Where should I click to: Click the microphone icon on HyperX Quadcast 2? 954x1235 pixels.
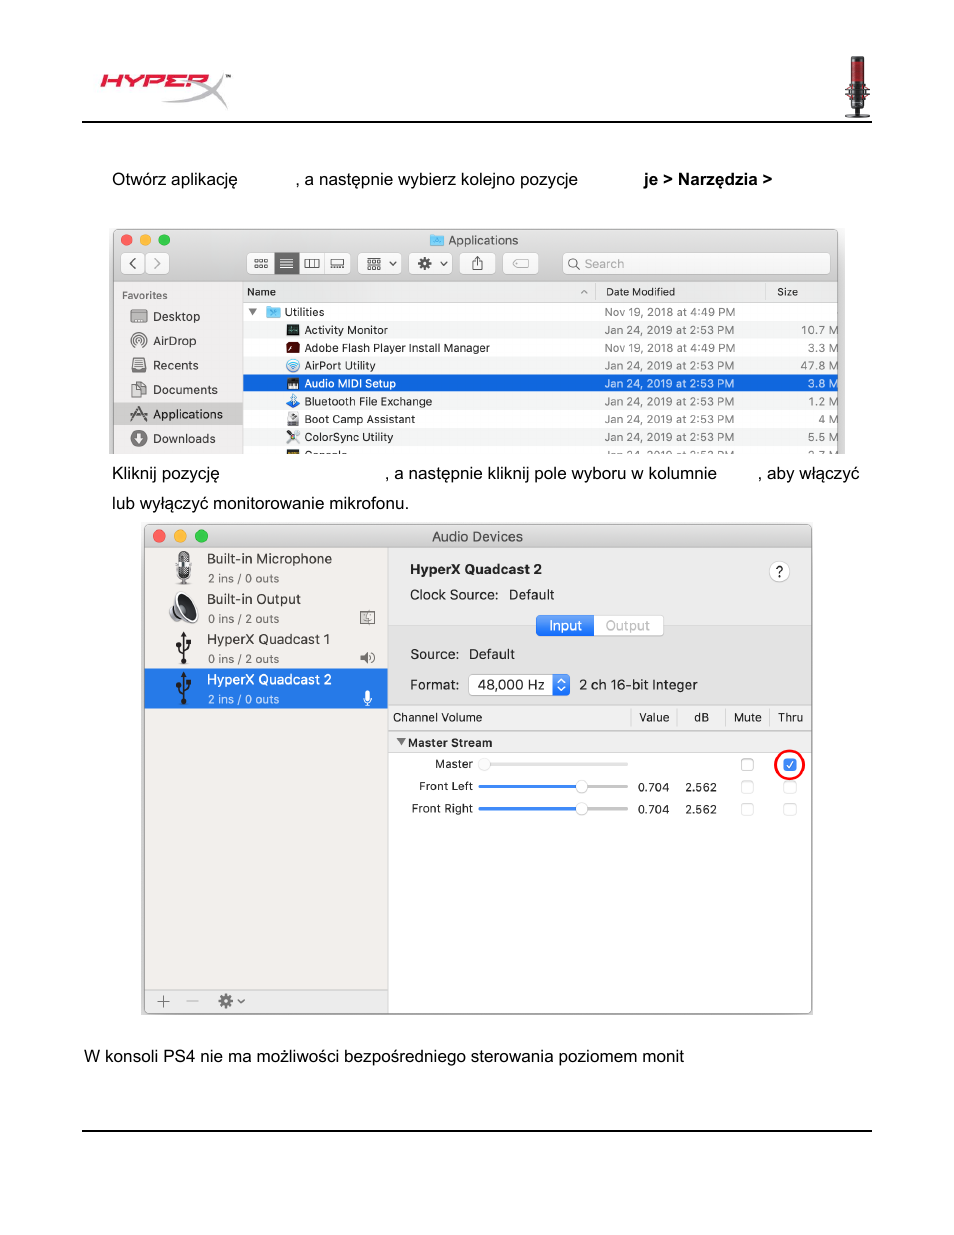coord(367,698)
